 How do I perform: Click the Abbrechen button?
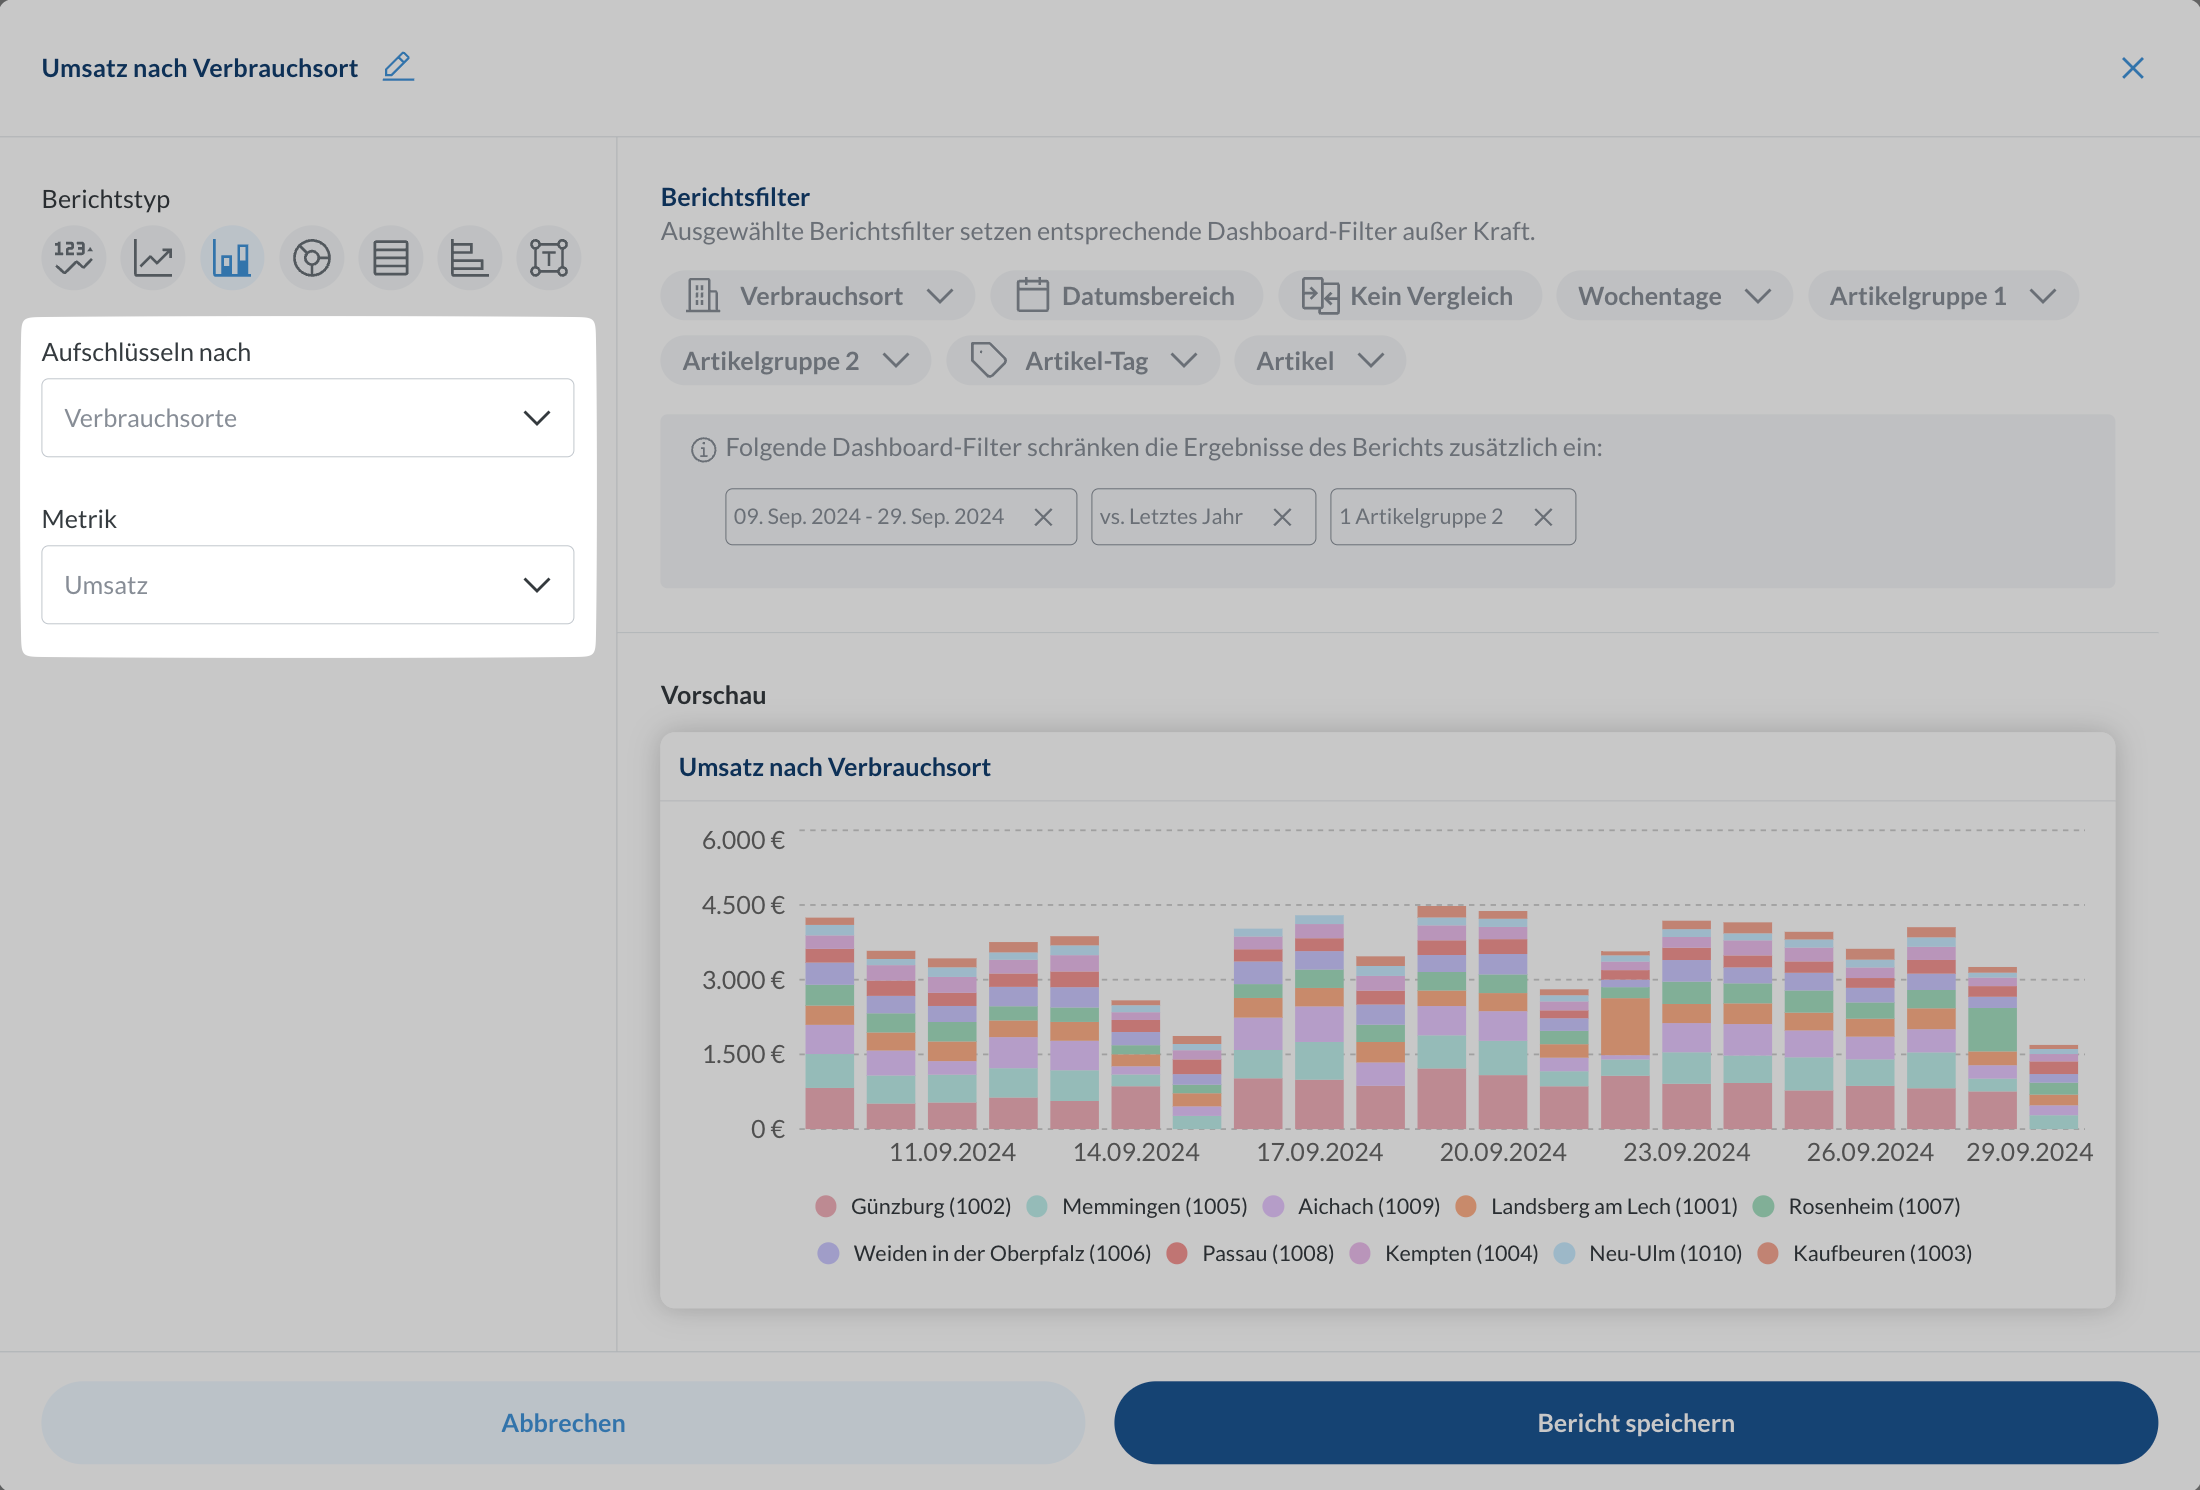point(563,1423)
